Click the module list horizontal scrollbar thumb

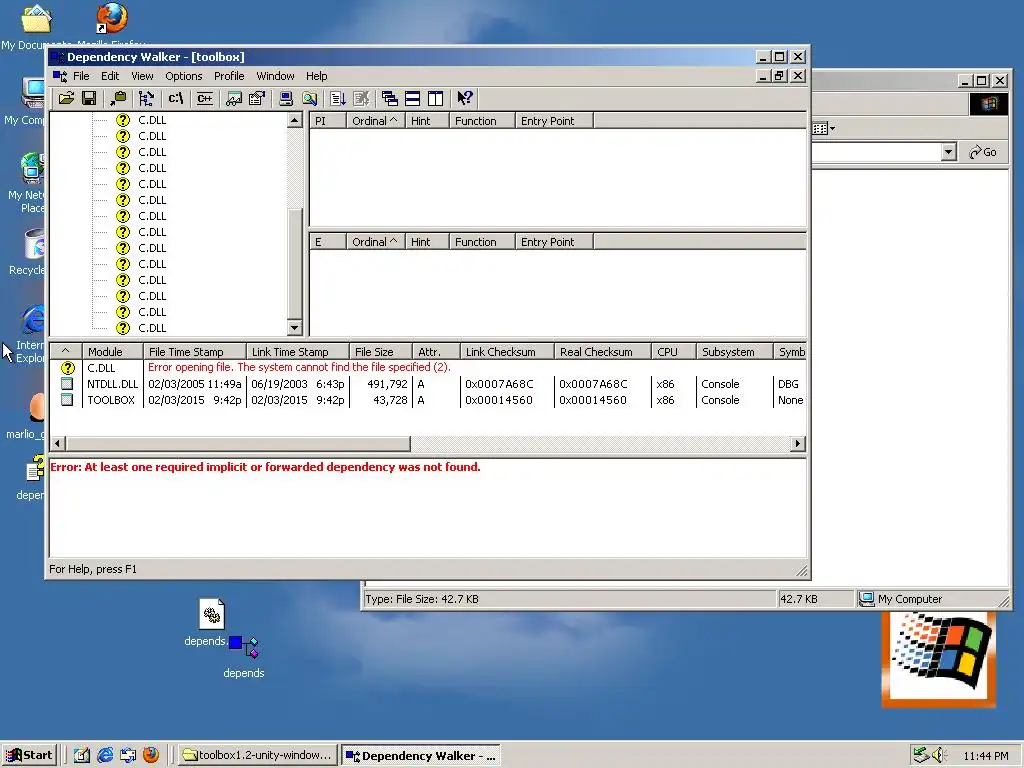click(238, 443)
